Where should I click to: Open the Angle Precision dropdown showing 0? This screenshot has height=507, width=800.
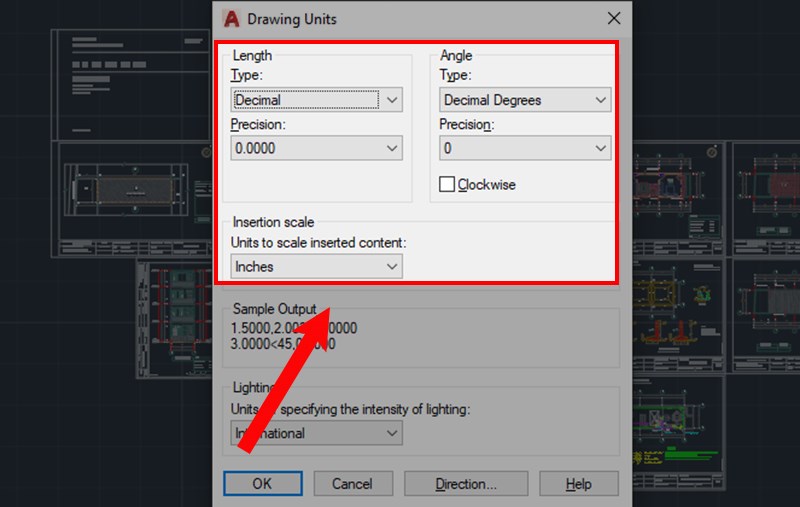point(525,148)
